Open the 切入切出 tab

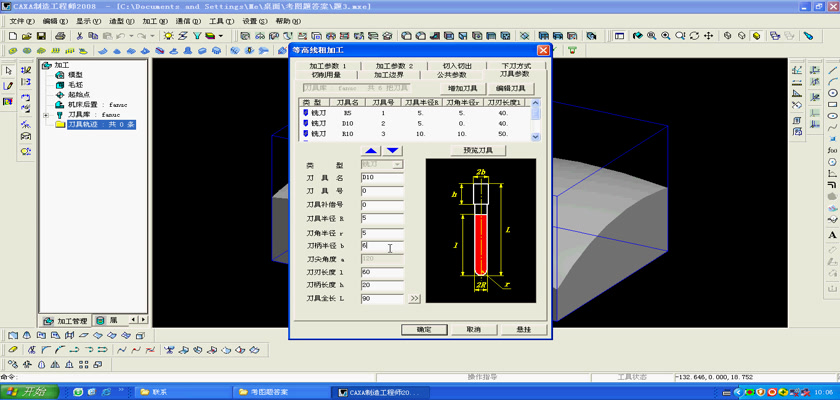[457, 66]
